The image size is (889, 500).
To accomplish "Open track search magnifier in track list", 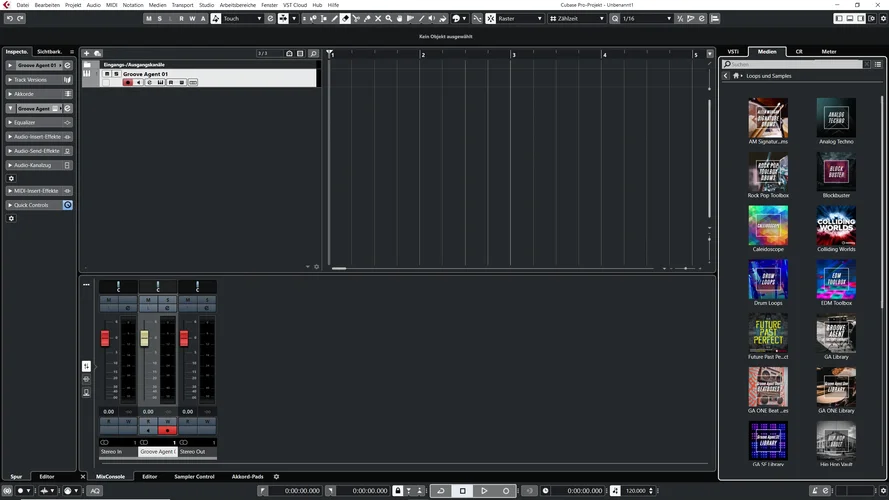I will click(313, 53).
